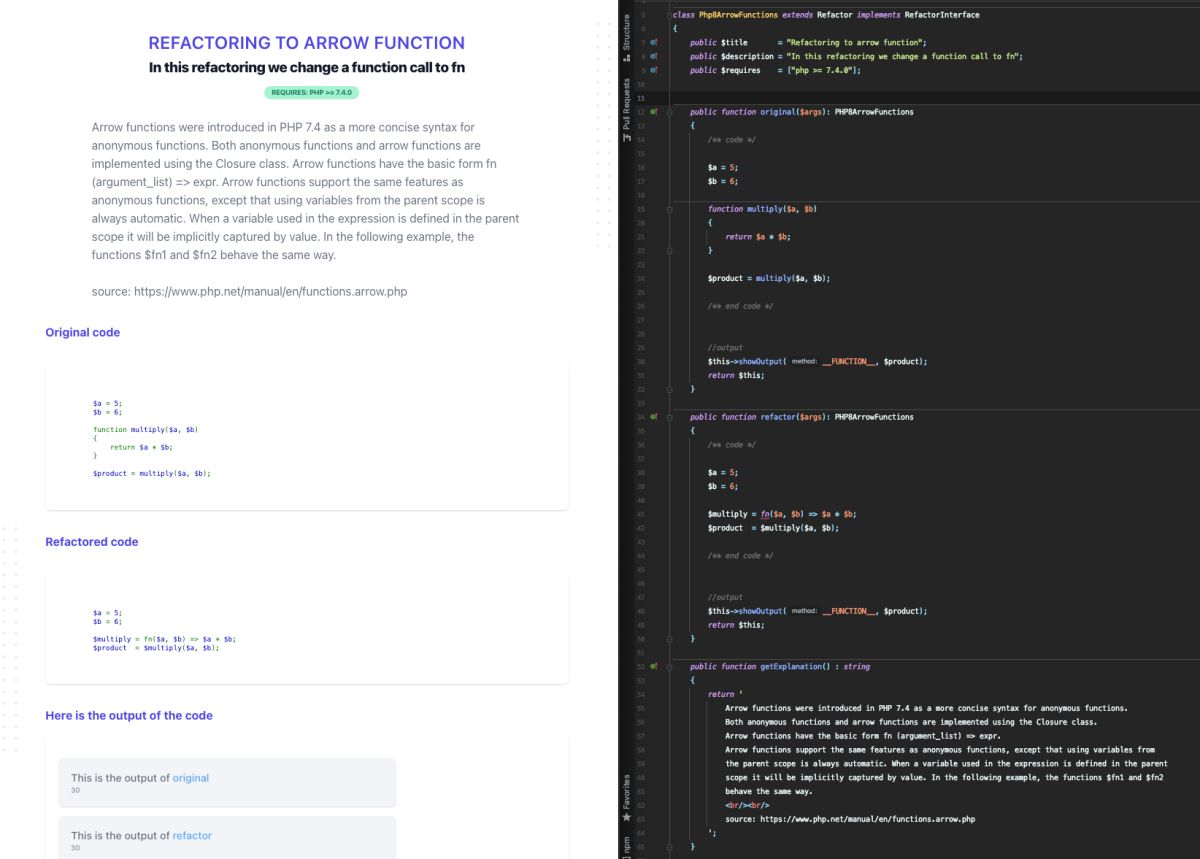The width and height of the screenshot is (1200, 859).
Task: Click the override gutter icon beside $description
Action: click(653, 57)
